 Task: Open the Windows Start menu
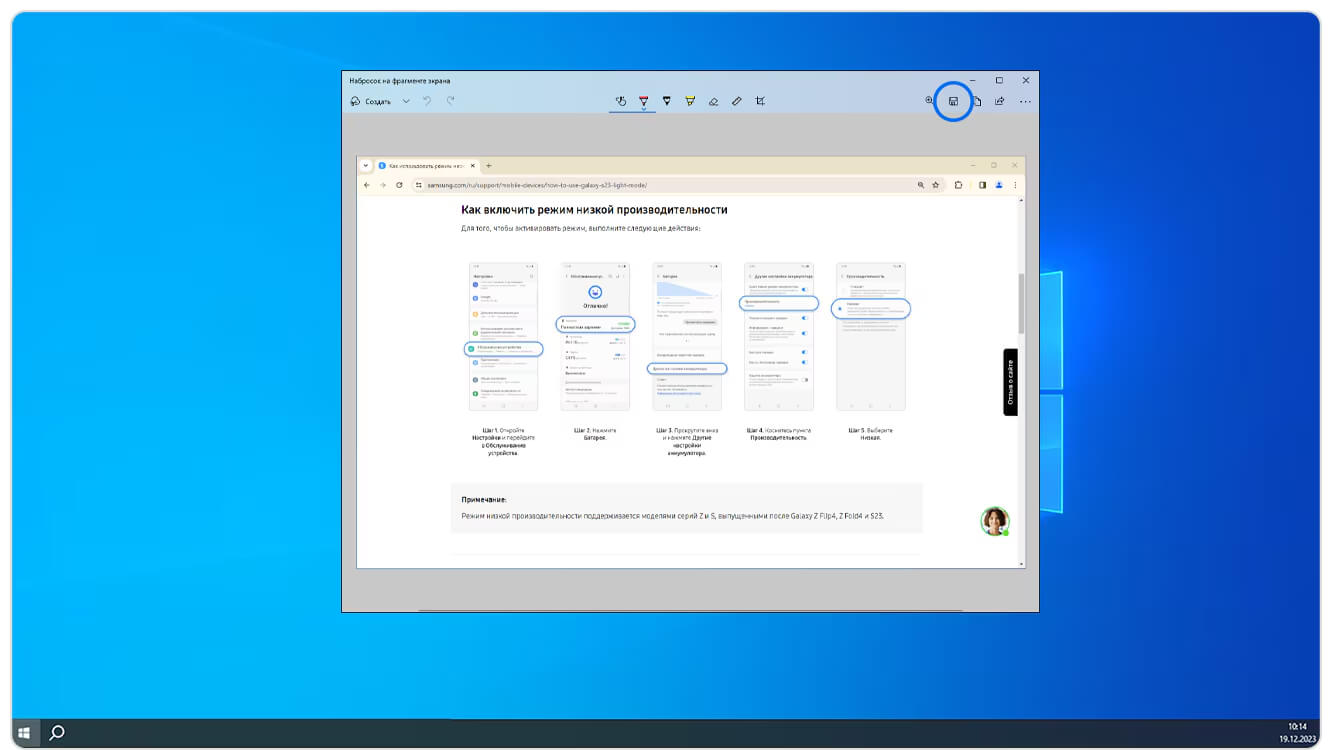pyautogui.click(x=24, y=733)
